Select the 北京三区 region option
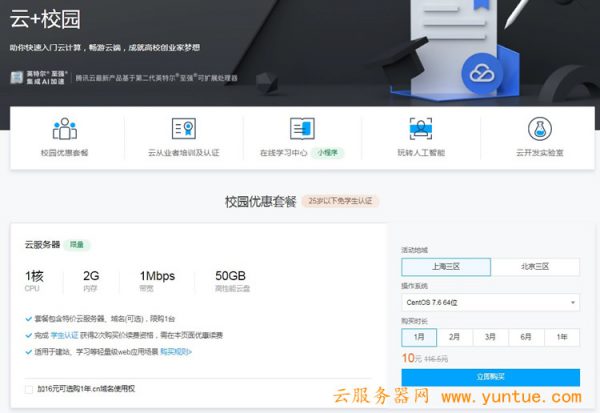This screenshot has height=413, width=600. (535, 267)
